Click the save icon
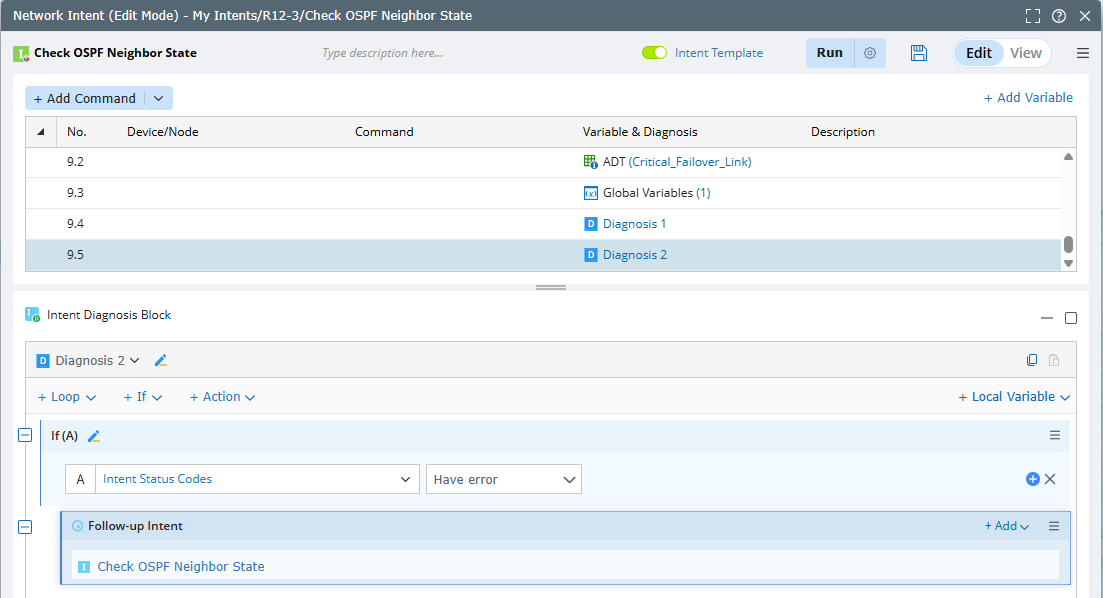The width and height of the screenshot is (1103, 598). point(919,53)
